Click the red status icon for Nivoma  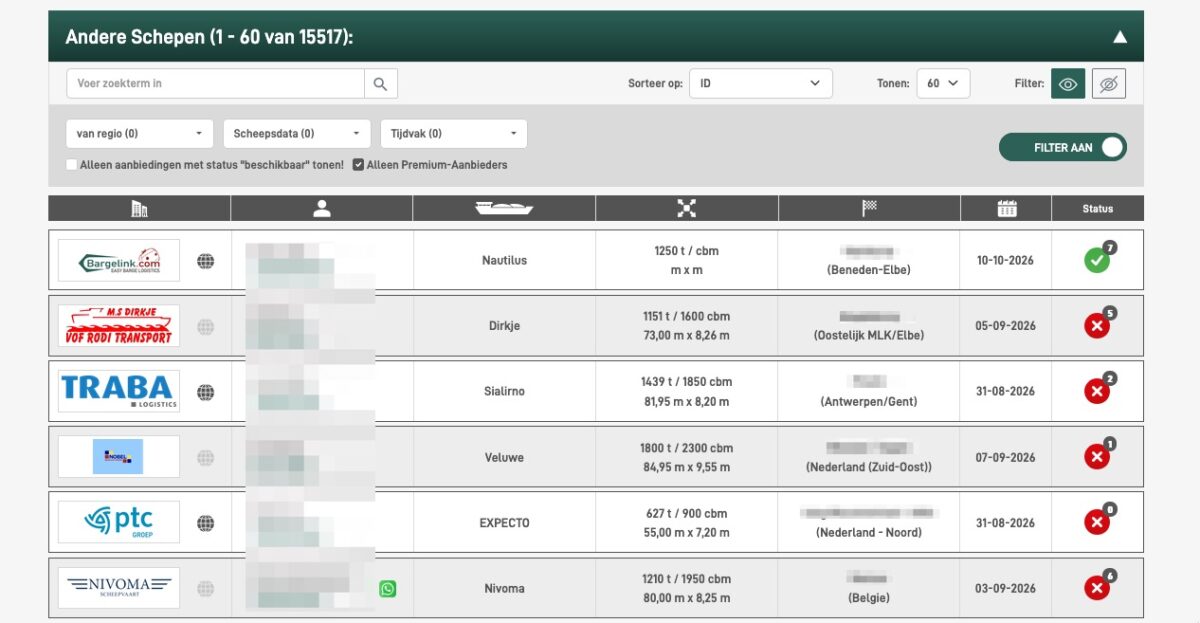click(1097, 588)
